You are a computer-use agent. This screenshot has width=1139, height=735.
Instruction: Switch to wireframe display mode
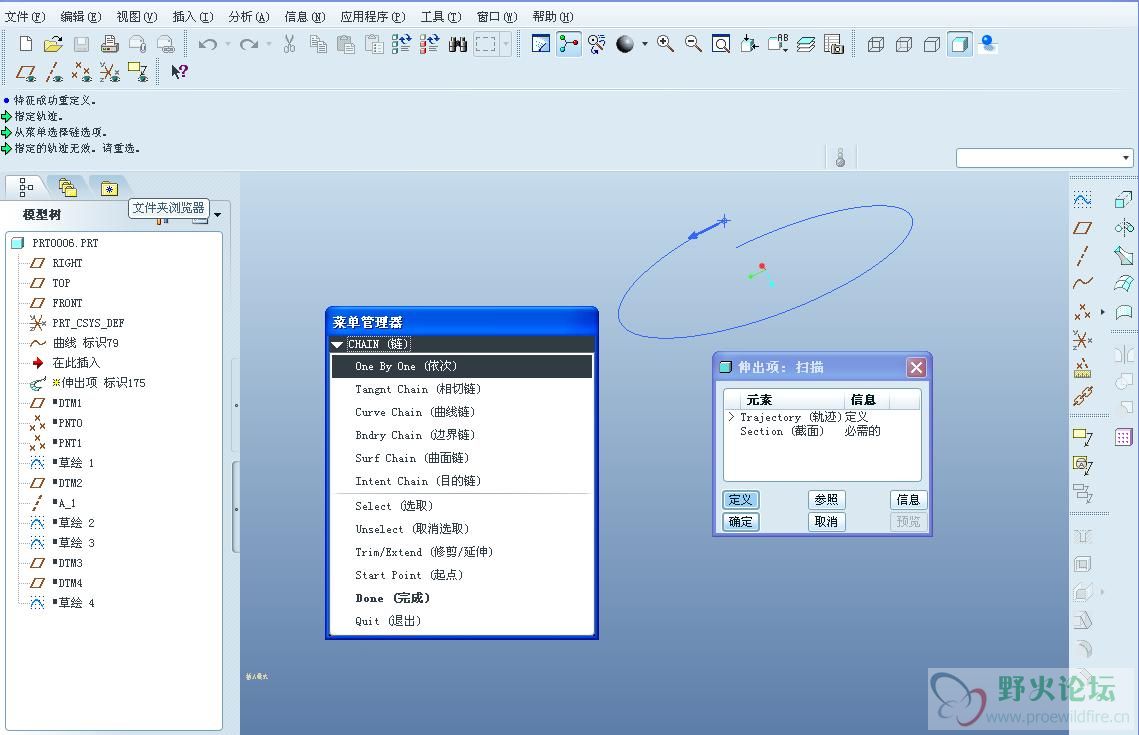(875, 44)
